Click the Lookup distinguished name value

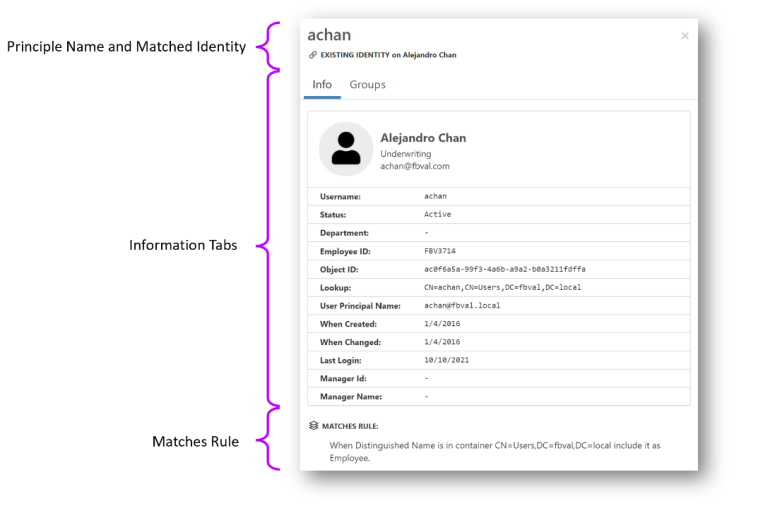point(502,288)
